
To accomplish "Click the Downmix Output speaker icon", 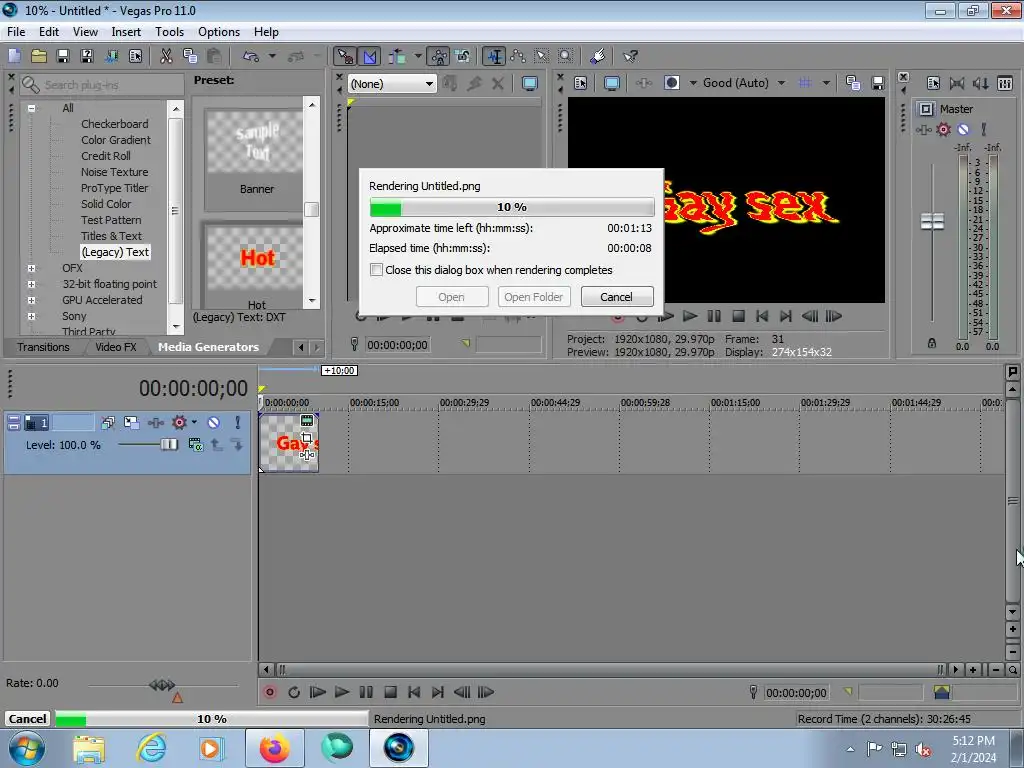I will click(x=957, y=83).
